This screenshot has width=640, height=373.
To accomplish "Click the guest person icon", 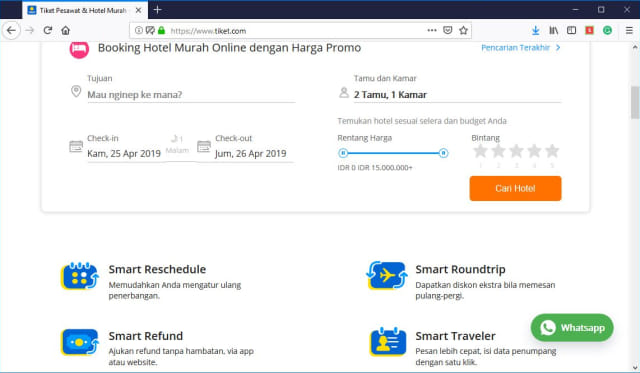I will click(x=344, y=93).
